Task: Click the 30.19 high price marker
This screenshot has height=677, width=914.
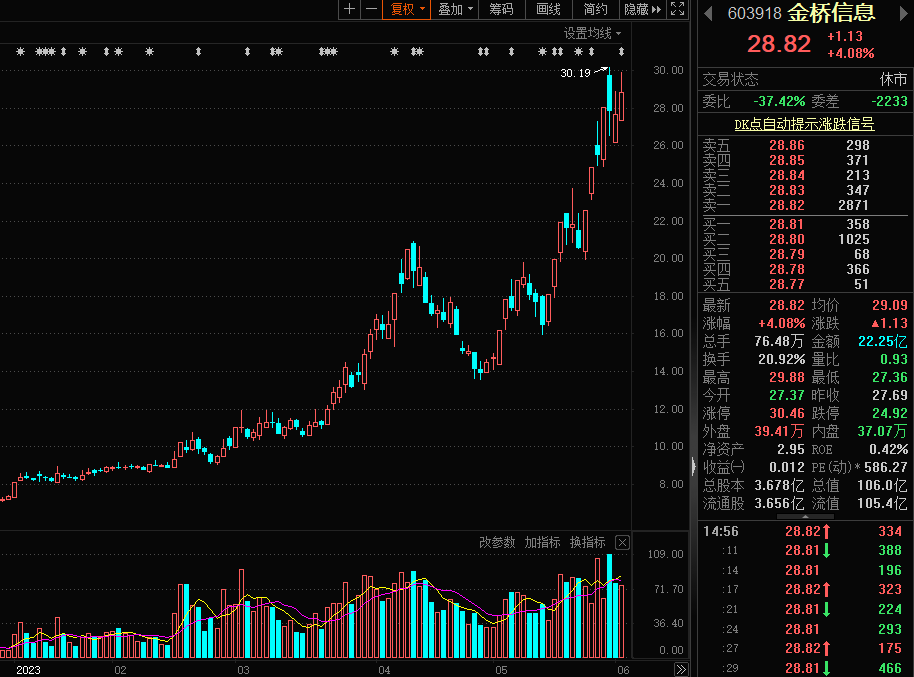Action: point(575,73)
